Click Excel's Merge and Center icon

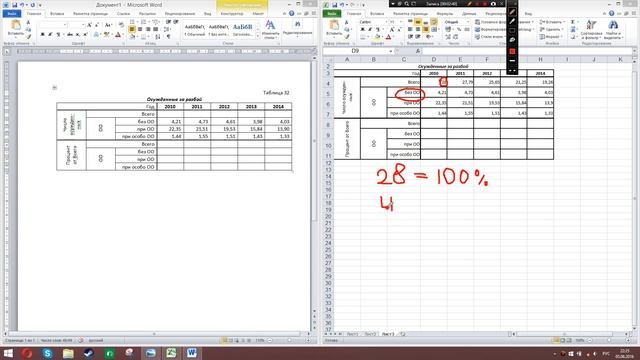coord(434,29)
